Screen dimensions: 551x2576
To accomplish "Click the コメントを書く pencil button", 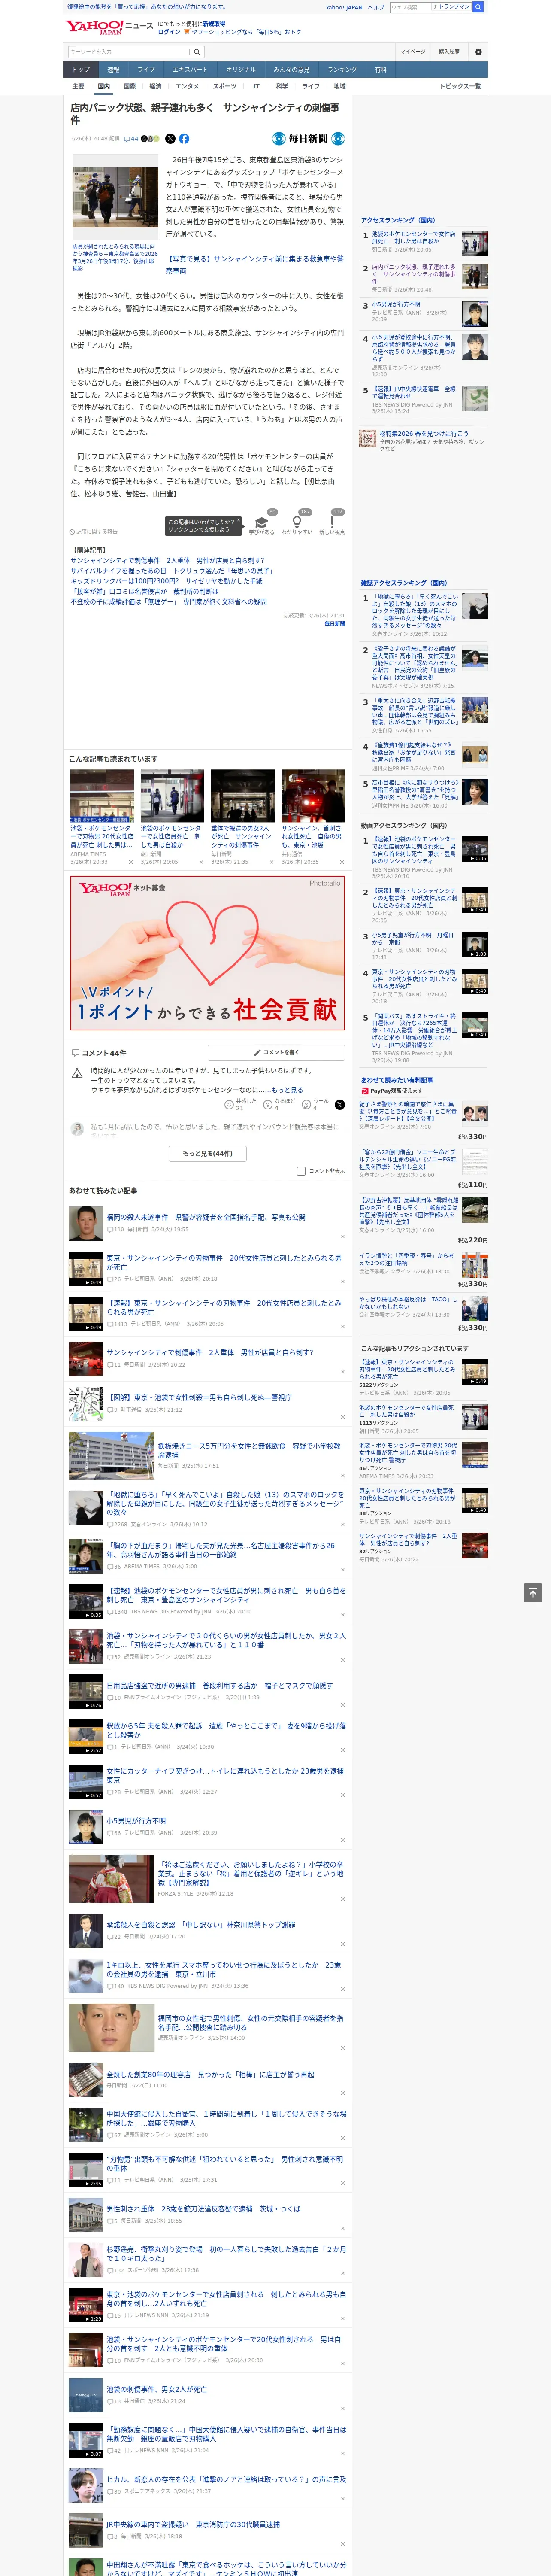I will tap(276, 1052).
